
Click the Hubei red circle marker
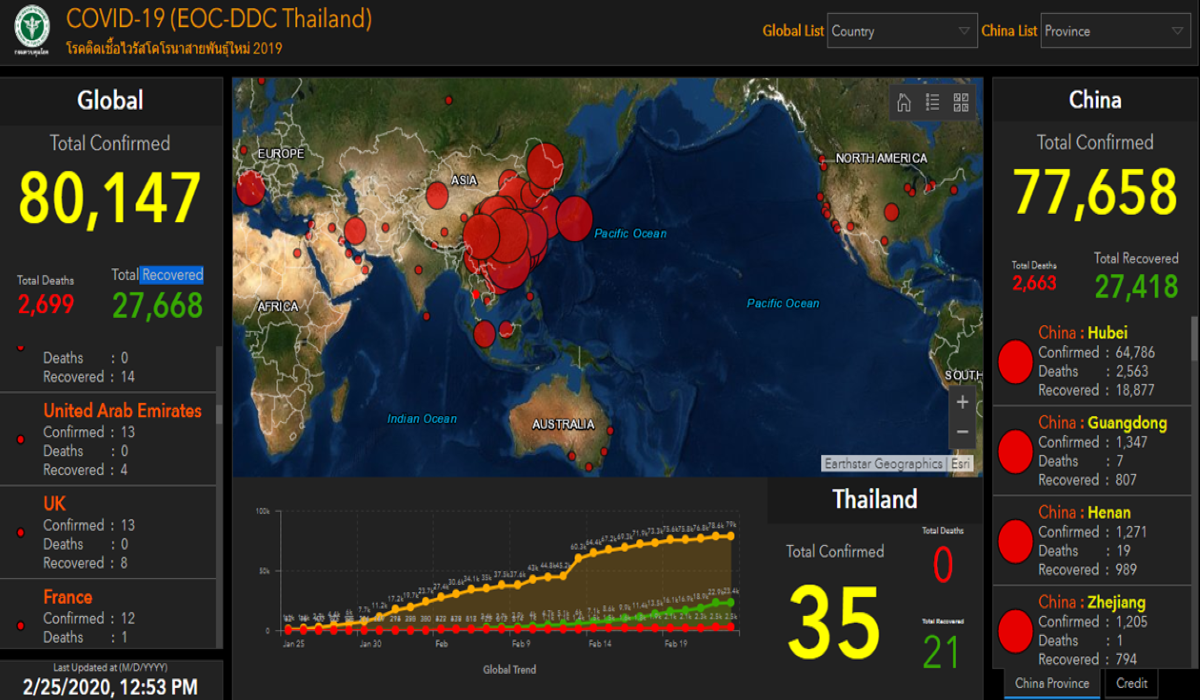[1015, 362]
